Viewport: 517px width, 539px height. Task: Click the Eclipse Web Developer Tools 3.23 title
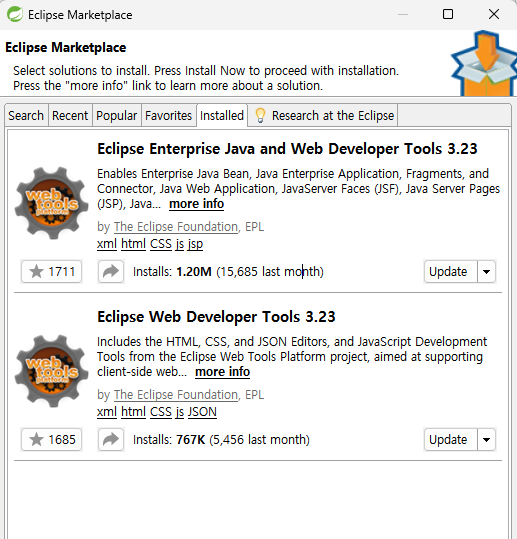[216, 317]
